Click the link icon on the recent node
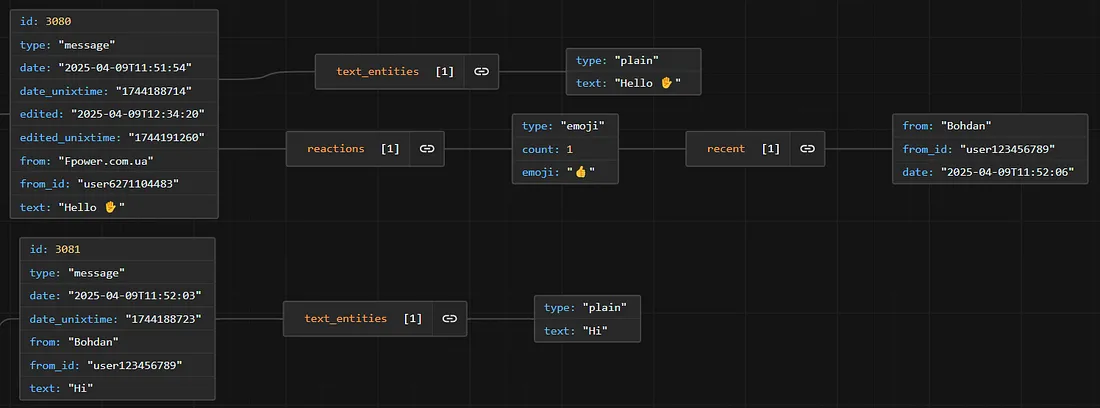 pyautogui.click(x=808, y=149)
